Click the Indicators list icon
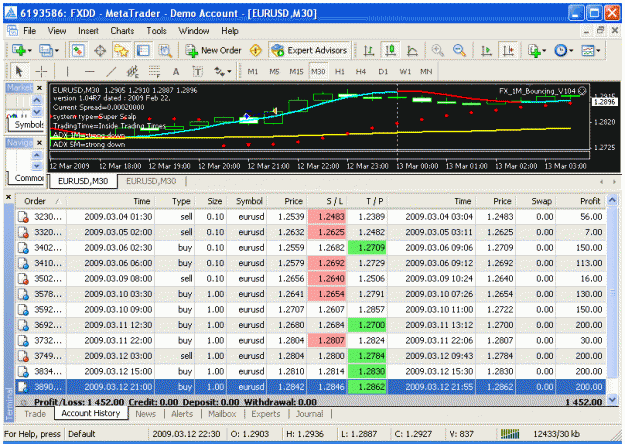The image size is (625, 444). point(534,51)
